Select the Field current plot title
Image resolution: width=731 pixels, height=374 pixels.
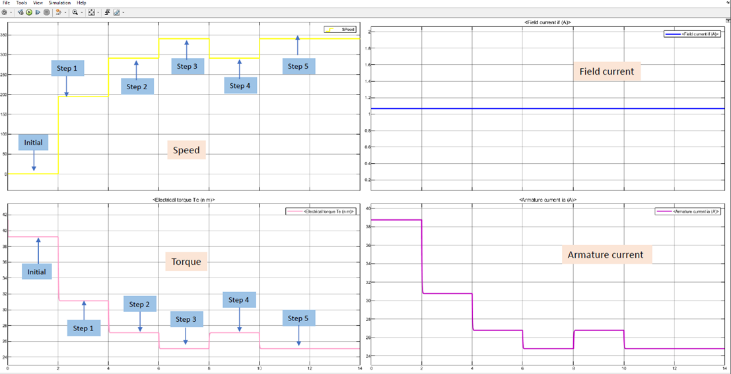[x=547, y=22]
